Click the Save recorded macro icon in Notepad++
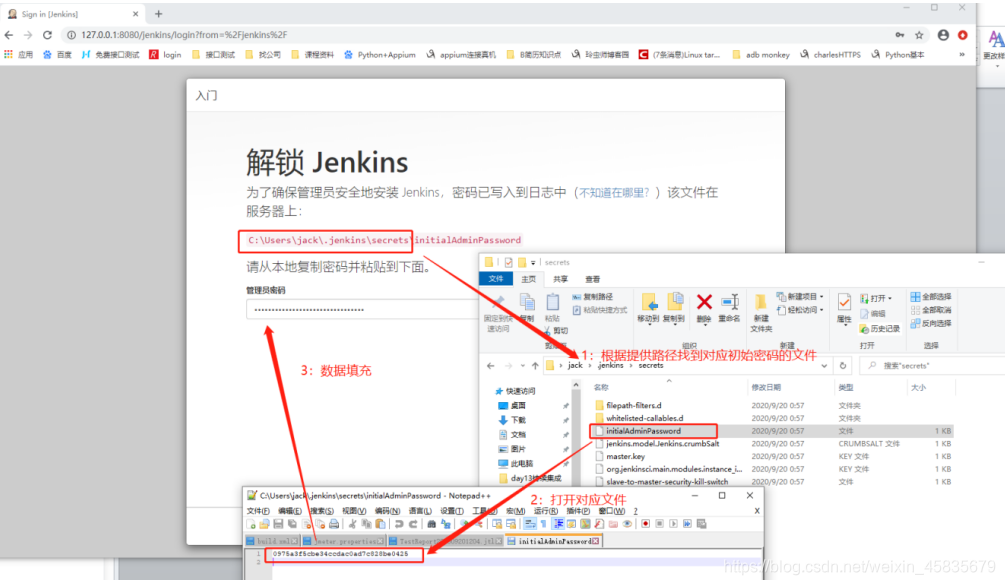This screenshot has height=585, width=1005. 701,524
